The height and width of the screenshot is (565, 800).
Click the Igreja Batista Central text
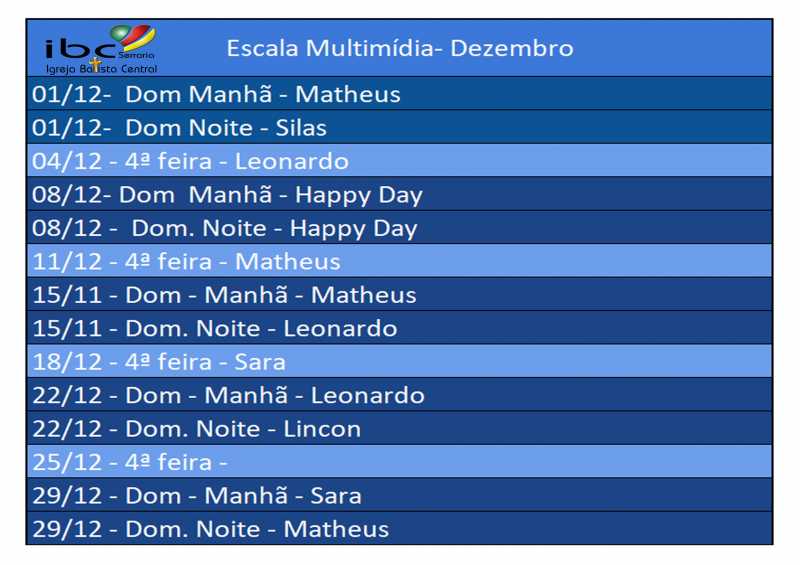(x=101, y=68)
